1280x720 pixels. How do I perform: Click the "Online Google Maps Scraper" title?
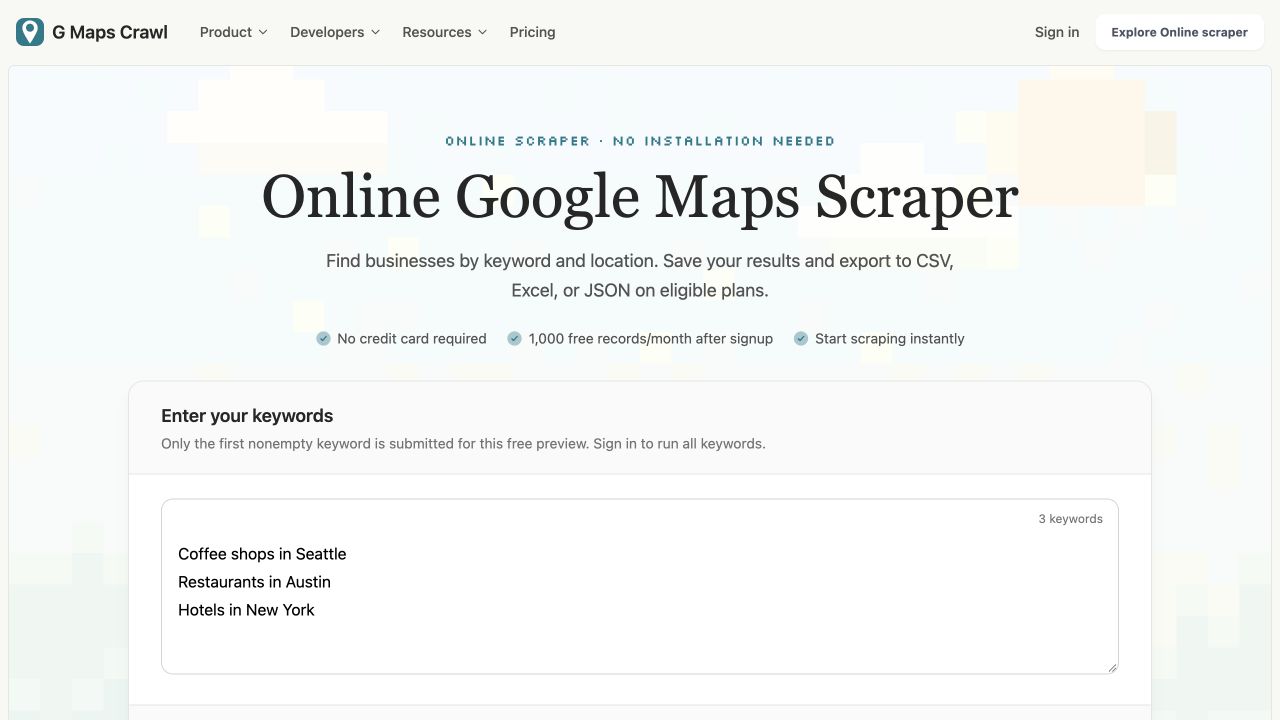click(640, 196)
